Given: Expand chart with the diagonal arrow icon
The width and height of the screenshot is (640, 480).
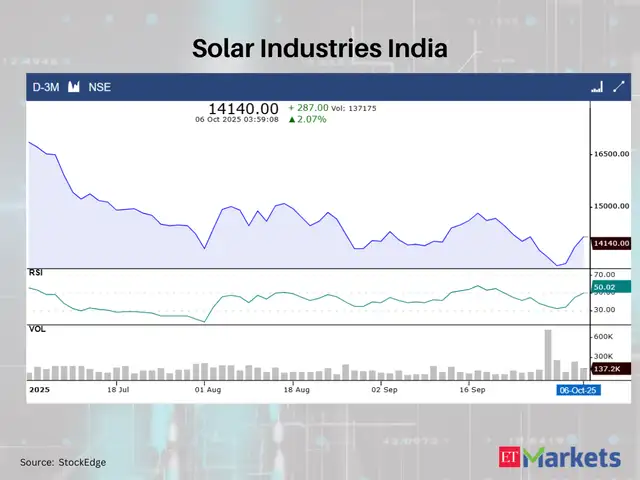Looking at the screenshot, I should tap(618, 87).
